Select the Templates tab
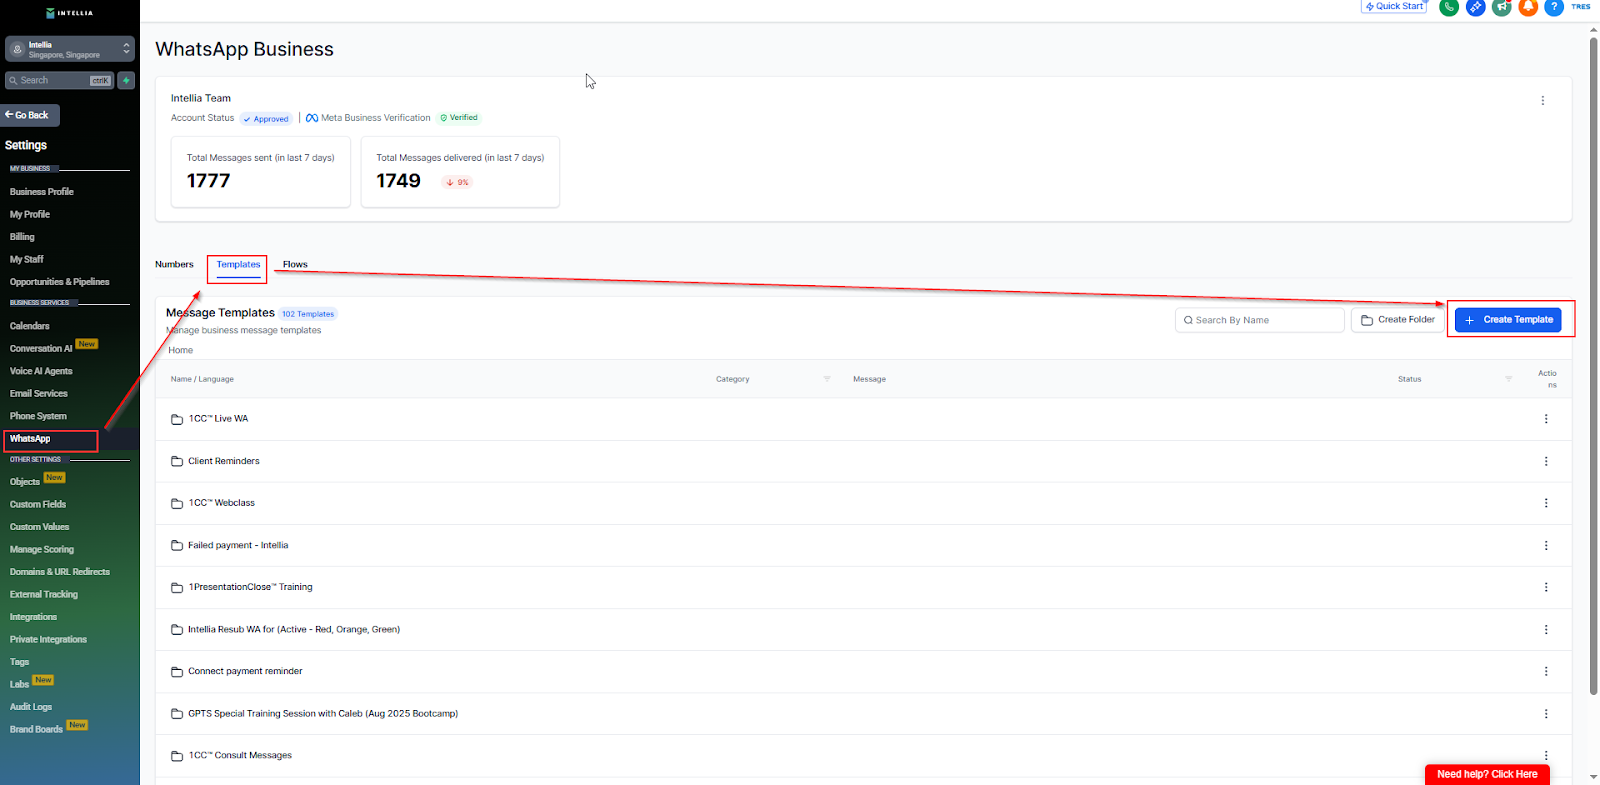 pyautogui.click(x=238, y=265)
